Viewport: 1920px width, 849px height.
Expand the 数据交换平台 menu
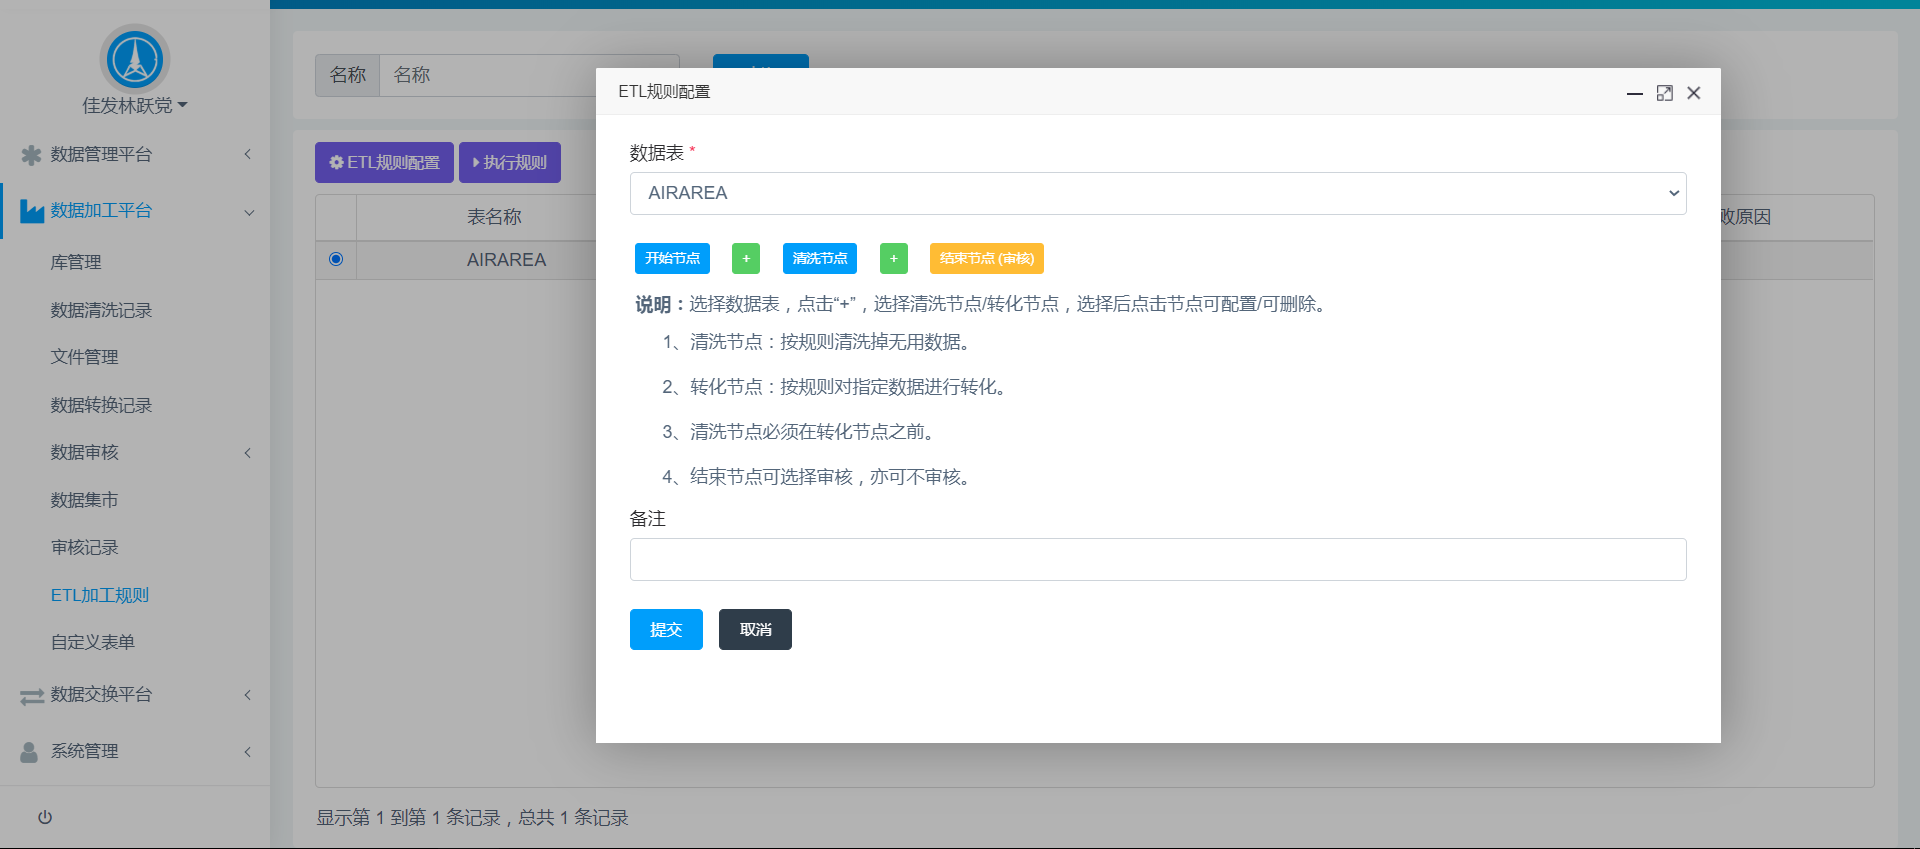pos(134,694)
